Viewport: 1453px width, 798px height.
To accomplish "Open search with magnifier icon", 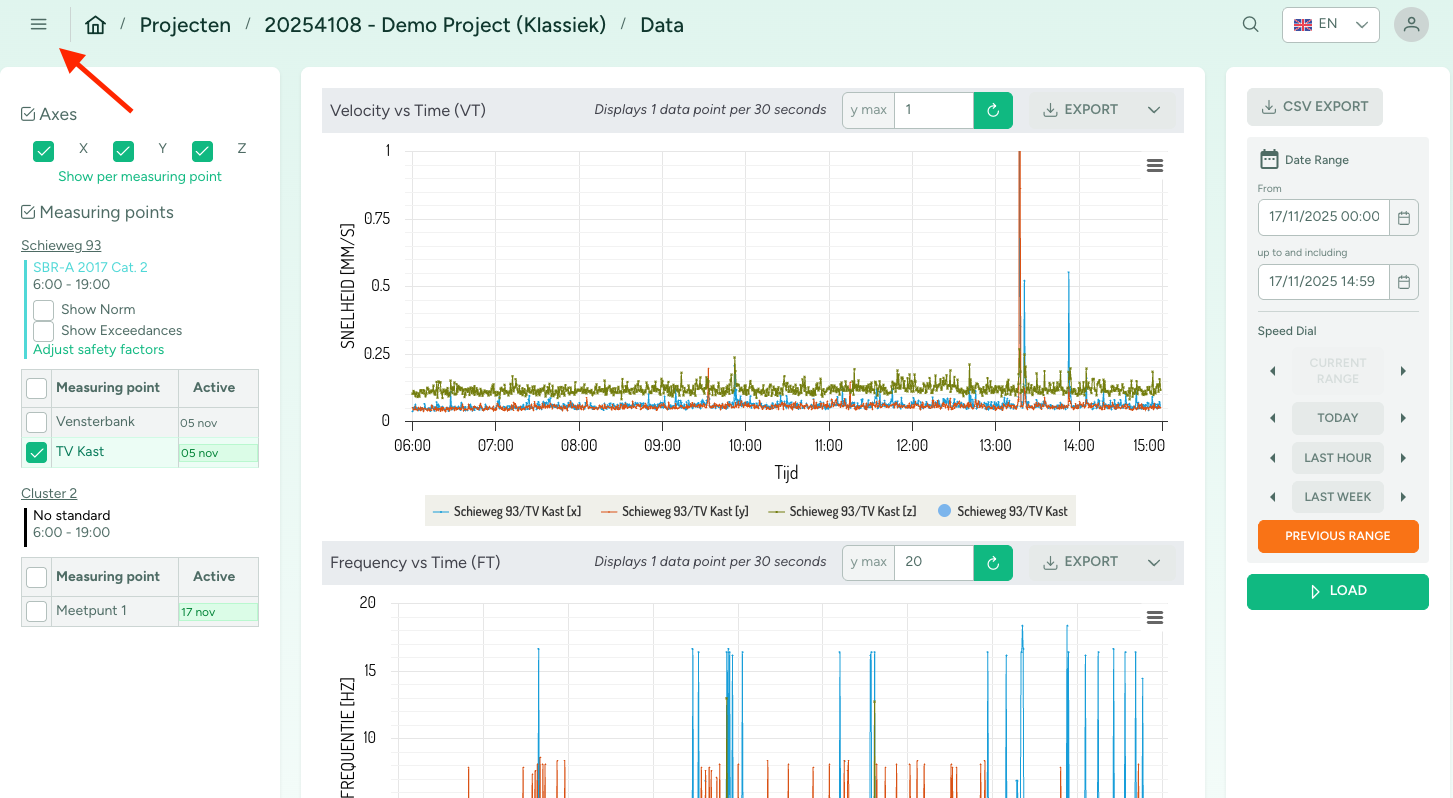I will point(1250,25).
